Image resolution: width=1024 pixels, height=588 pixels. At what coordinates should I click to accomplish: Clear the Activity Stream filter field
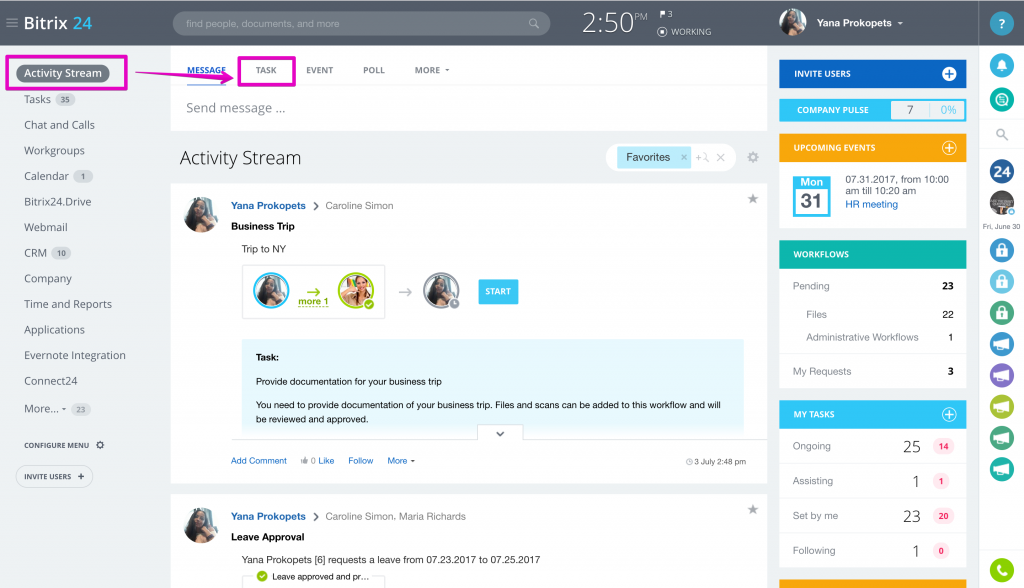(x=720, y=157)
